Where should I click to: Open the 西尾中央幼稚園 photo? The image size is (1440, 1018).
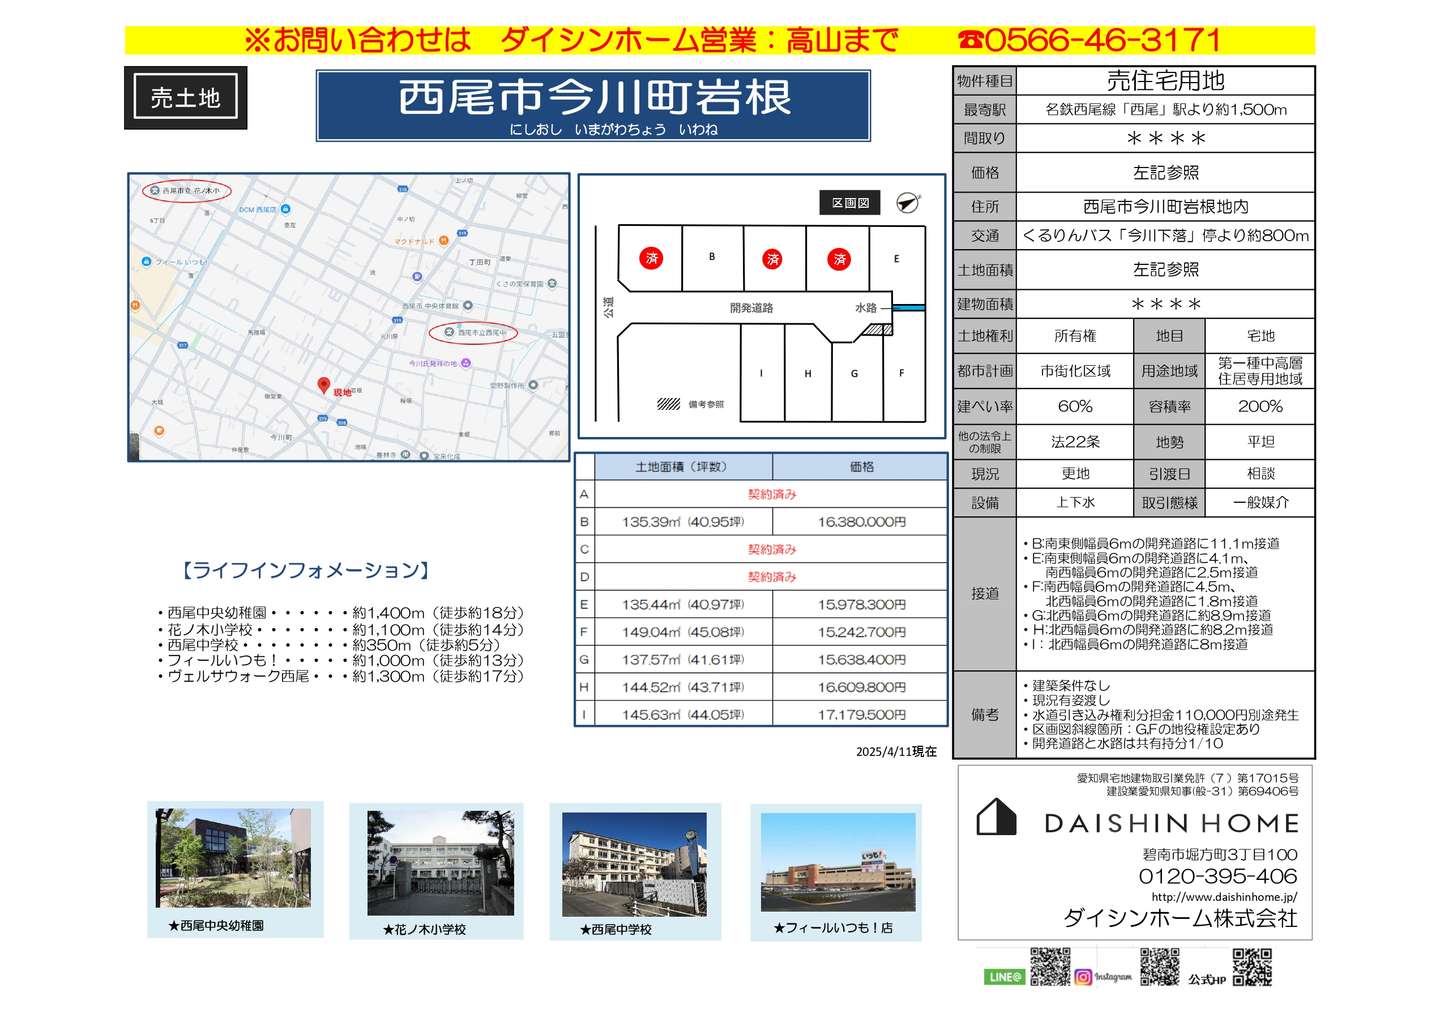coord(234,858)
